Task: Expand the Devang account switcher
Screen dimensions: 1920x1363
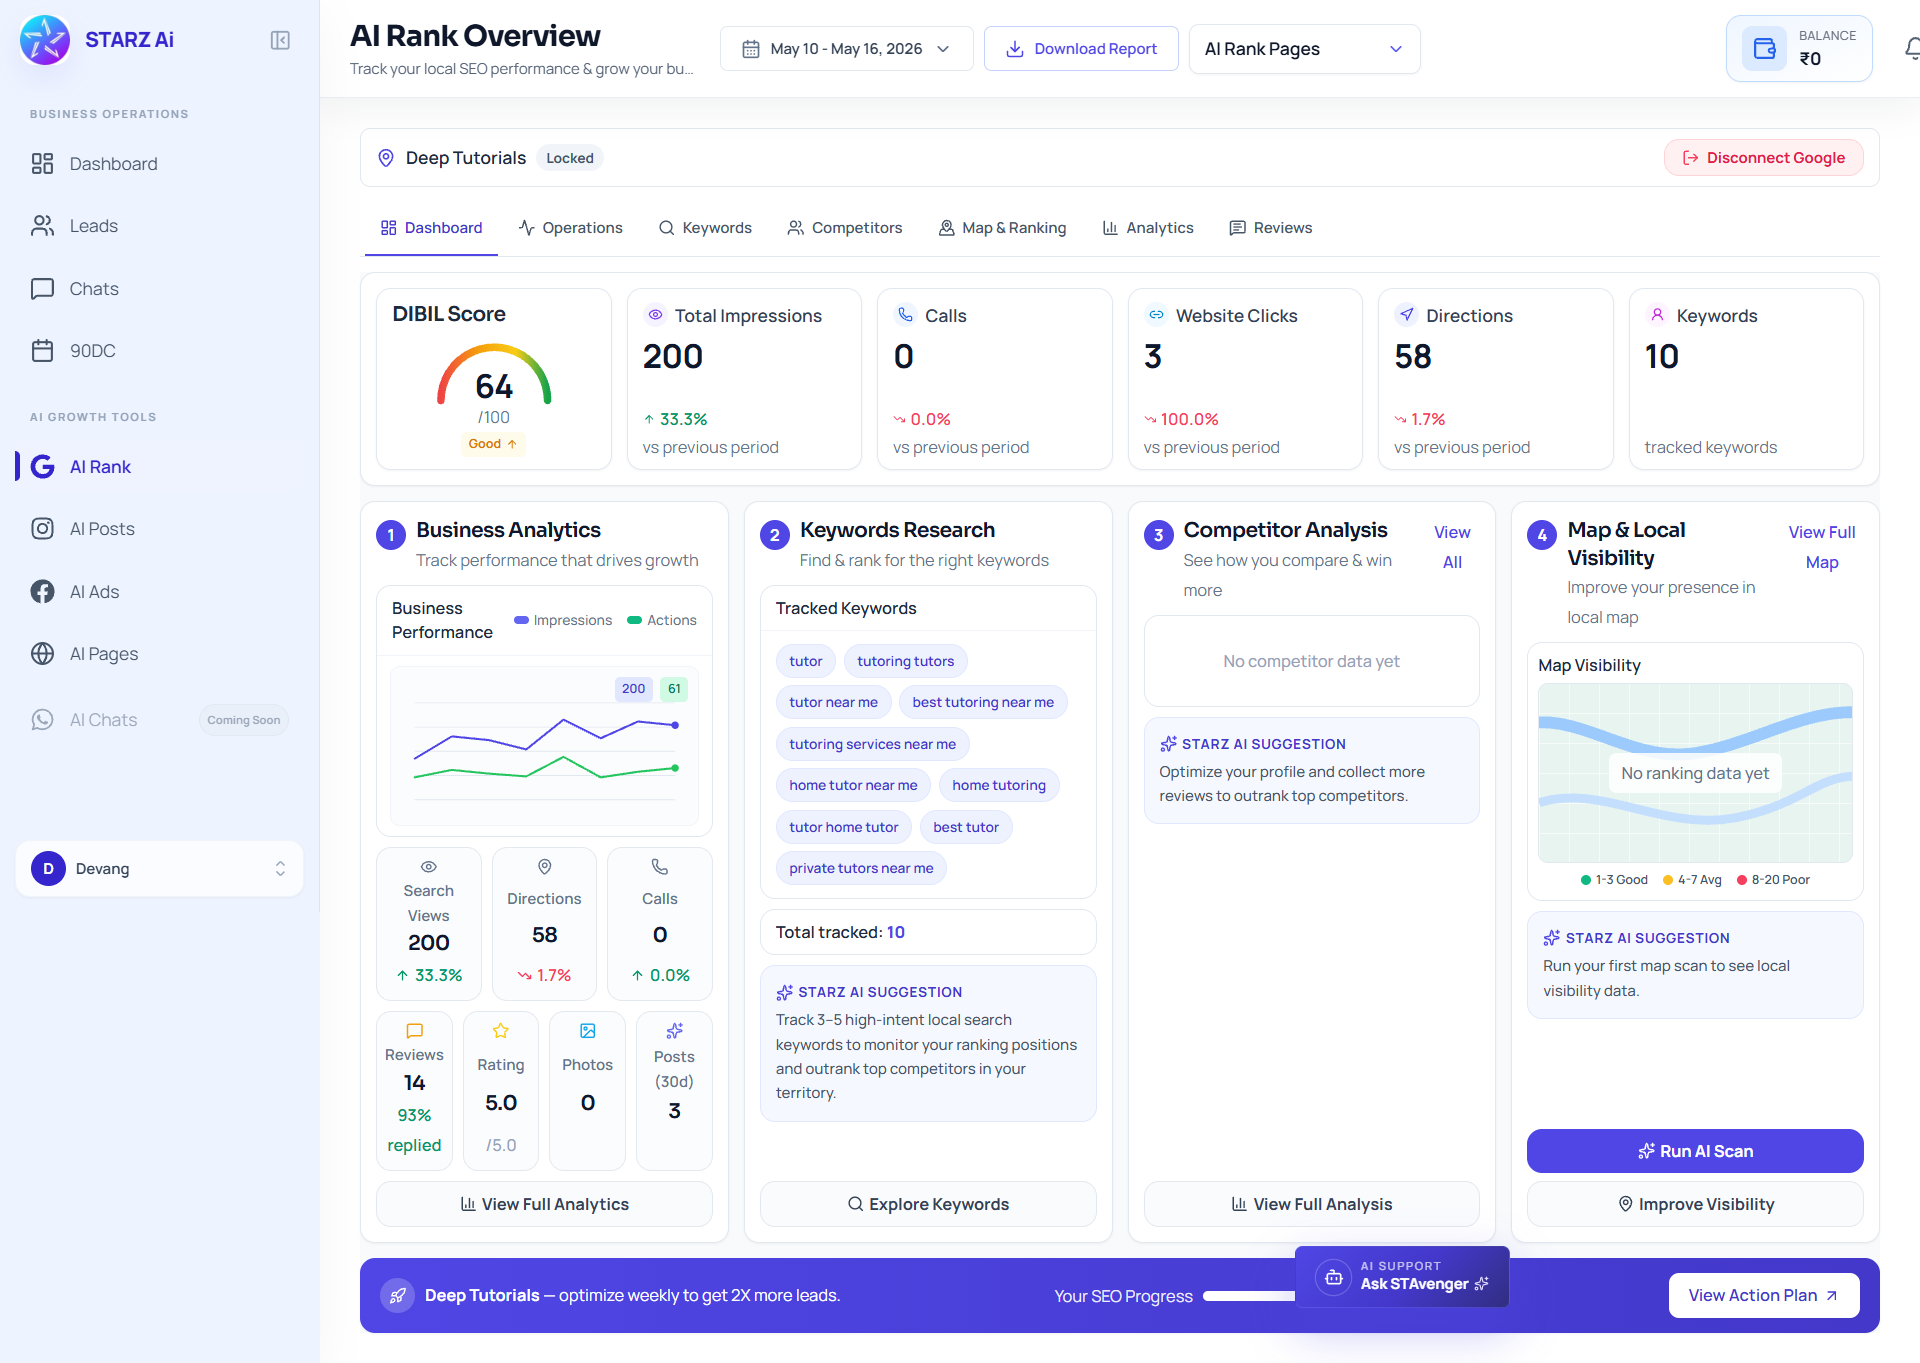Action: (160, 869)
